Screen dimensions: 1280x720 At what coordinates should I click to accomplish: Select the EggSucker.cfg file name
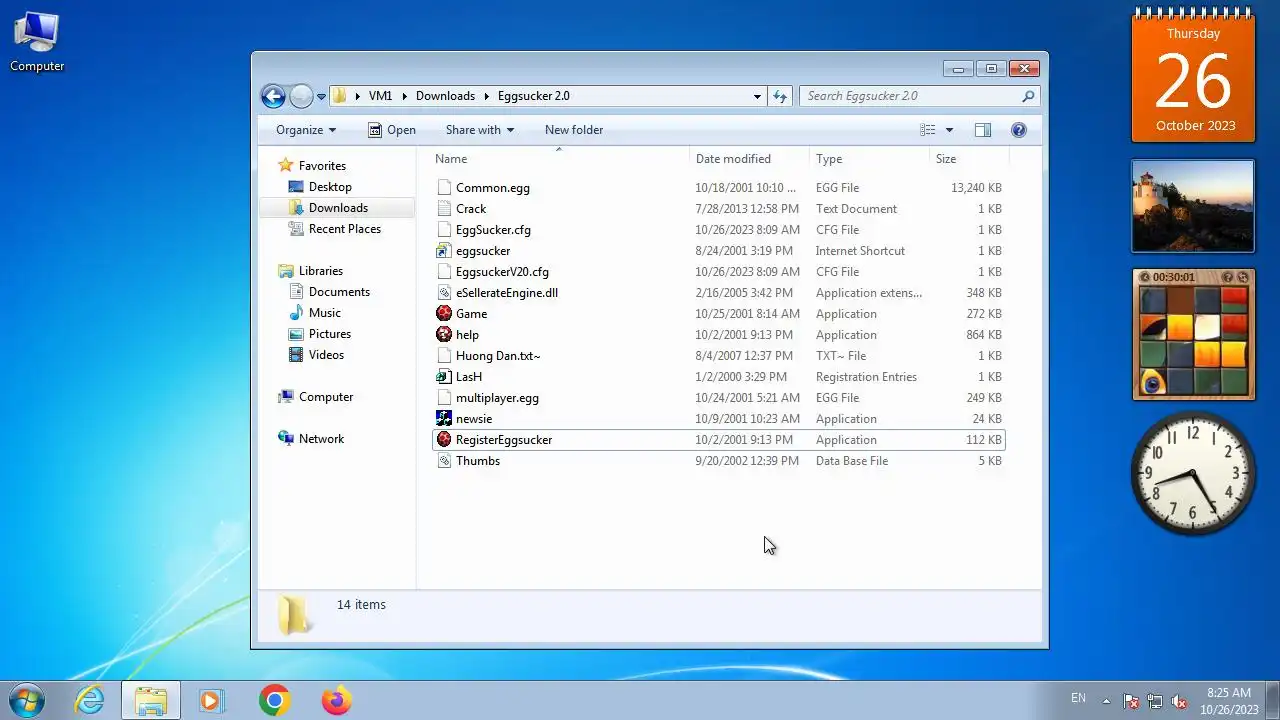pos(493,230)
